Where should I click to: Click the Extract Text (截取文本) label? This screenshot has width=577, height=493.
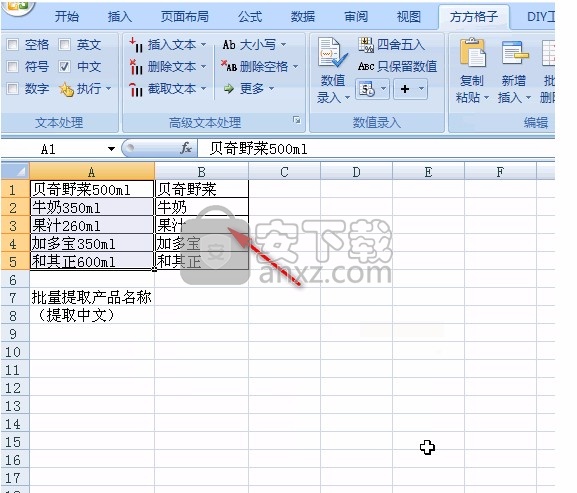point(172,89)
